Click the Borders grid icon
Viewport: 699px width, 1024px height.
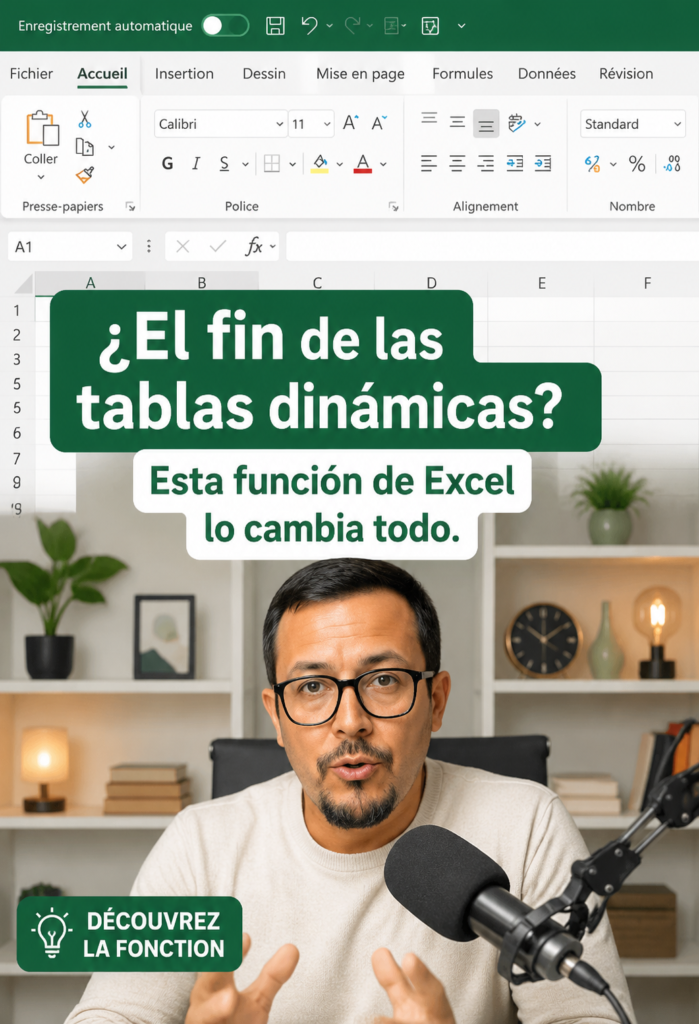click(x=272, y=163)
